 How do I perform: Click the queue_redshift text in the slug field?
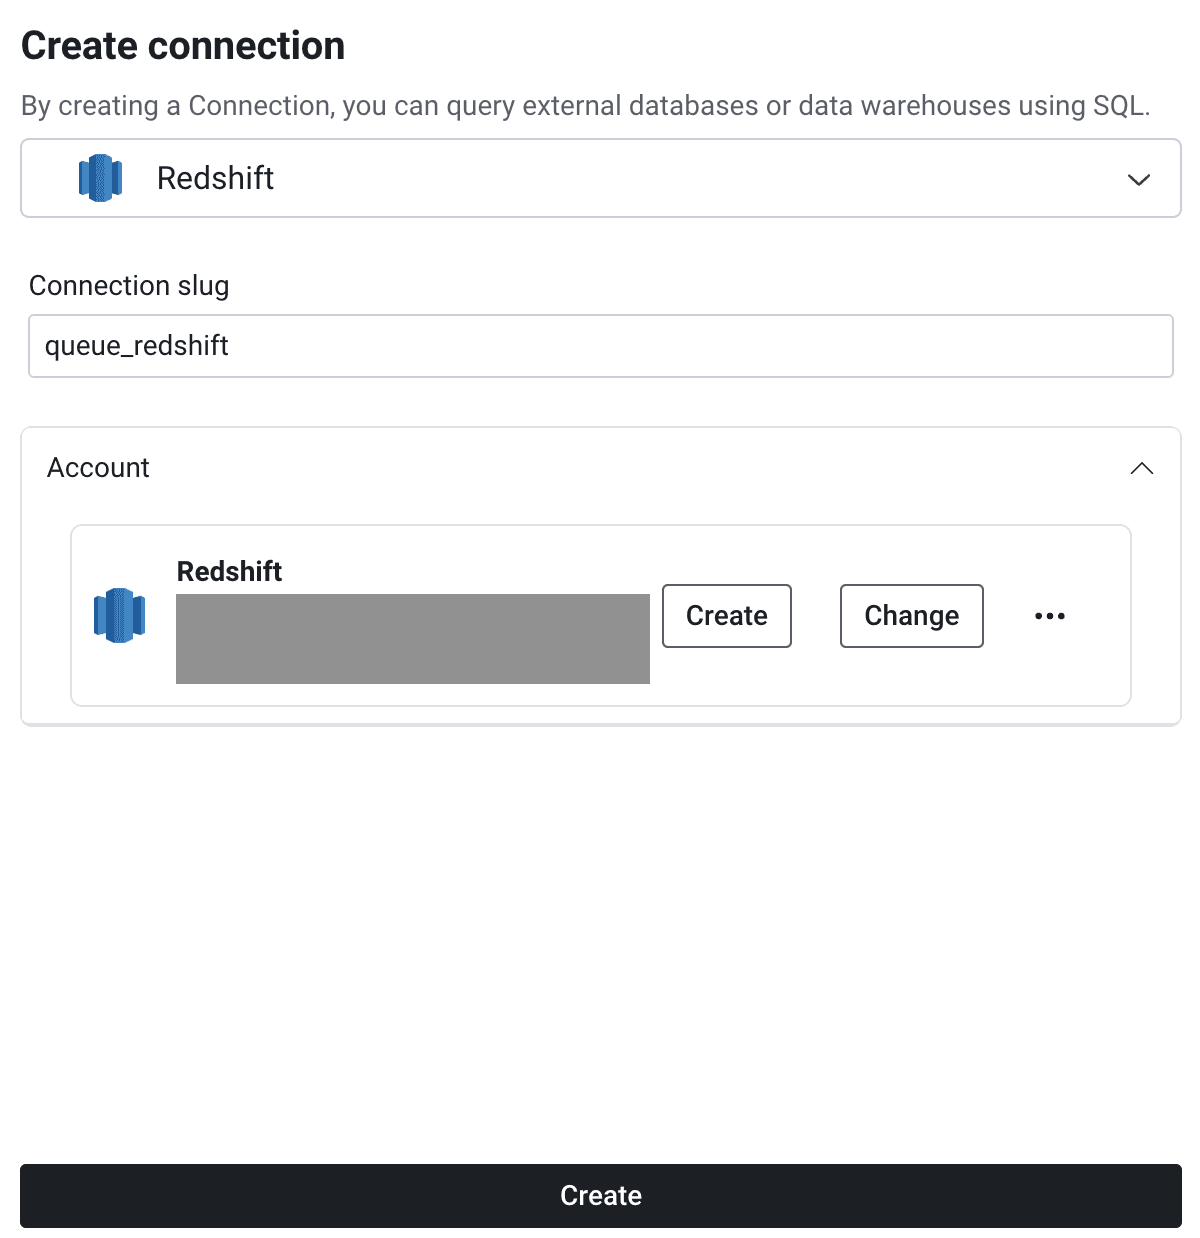click(137, 346)
